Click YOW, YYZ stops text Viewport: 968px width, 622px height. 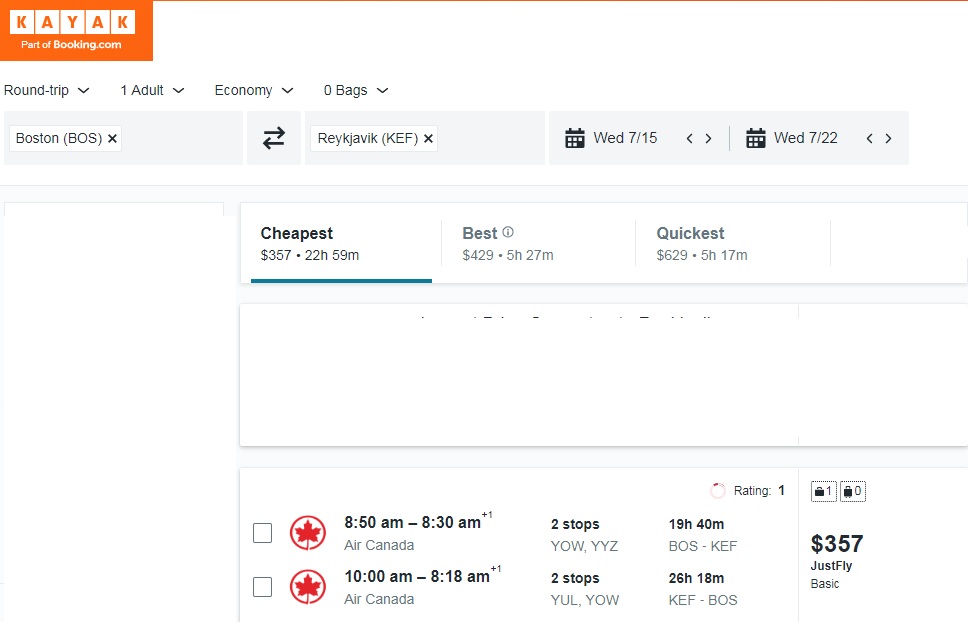584,546
